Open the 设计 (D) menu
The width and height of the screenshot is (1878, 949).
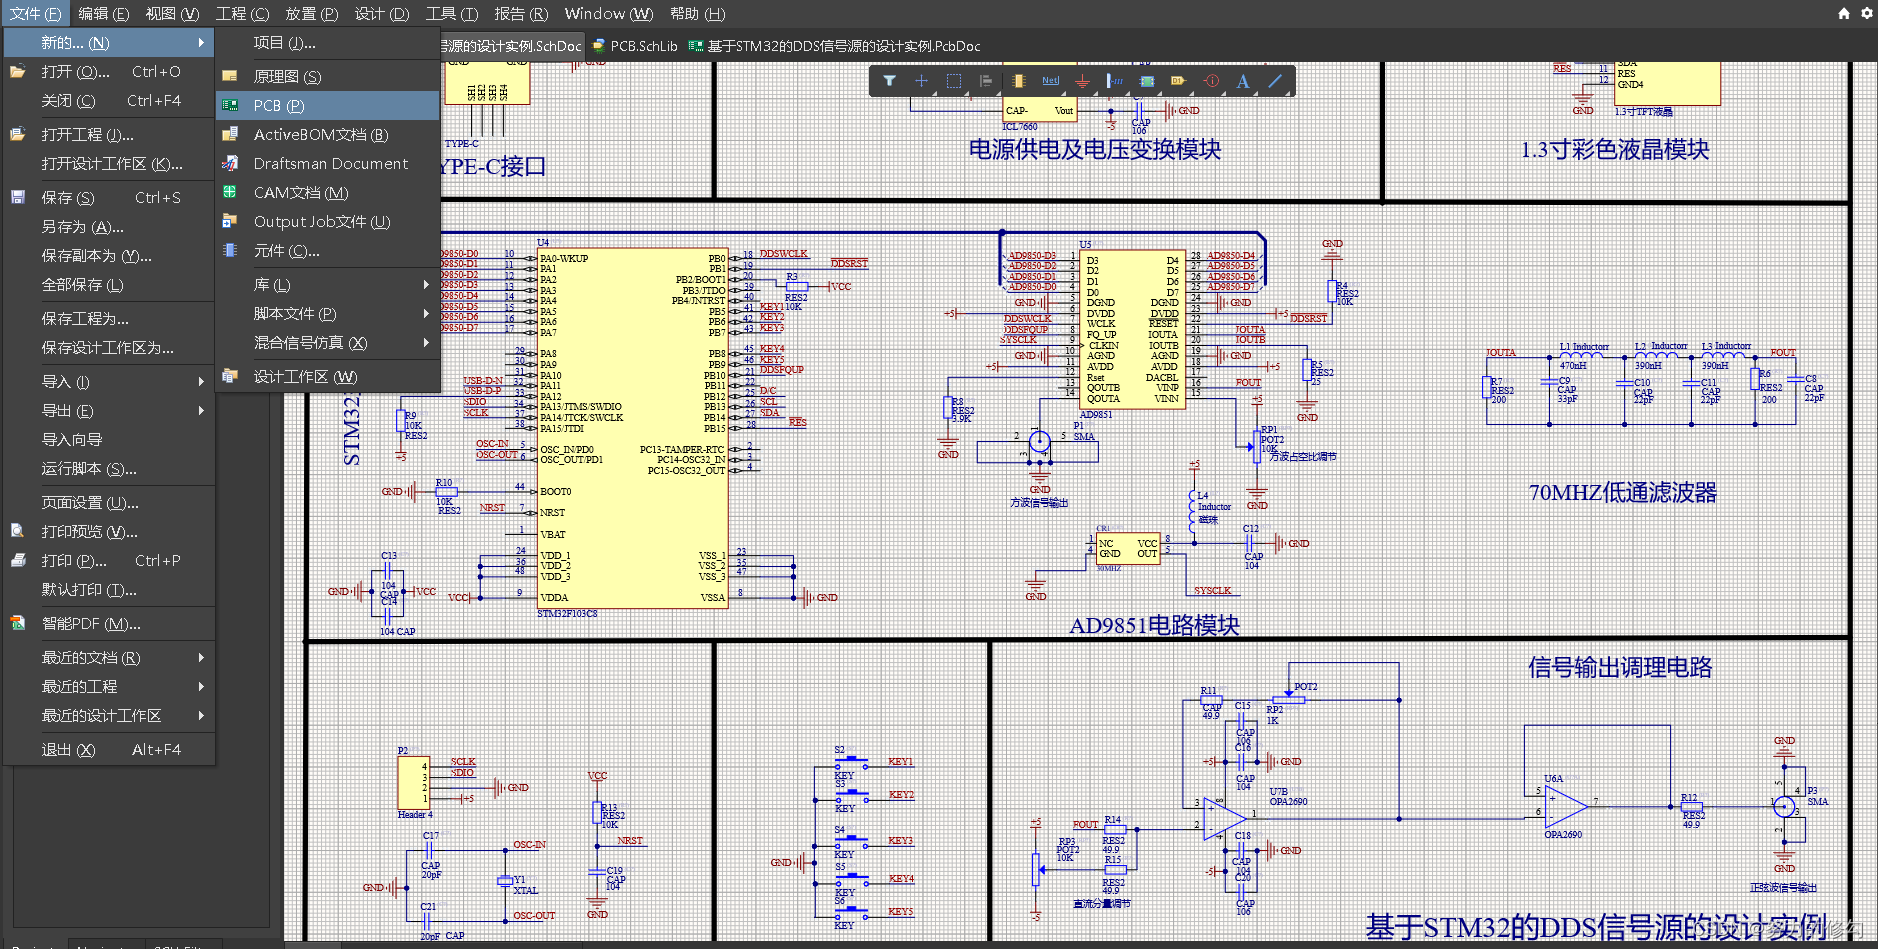pos(382,14)
